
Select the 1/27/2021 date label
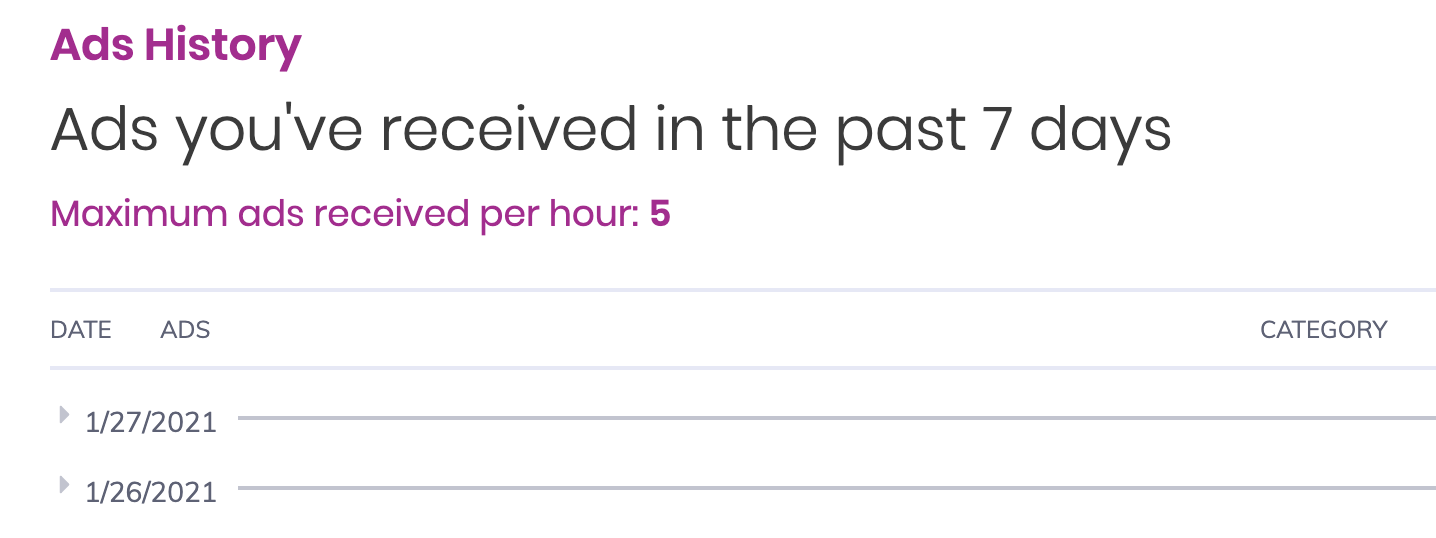coord(151,422)
